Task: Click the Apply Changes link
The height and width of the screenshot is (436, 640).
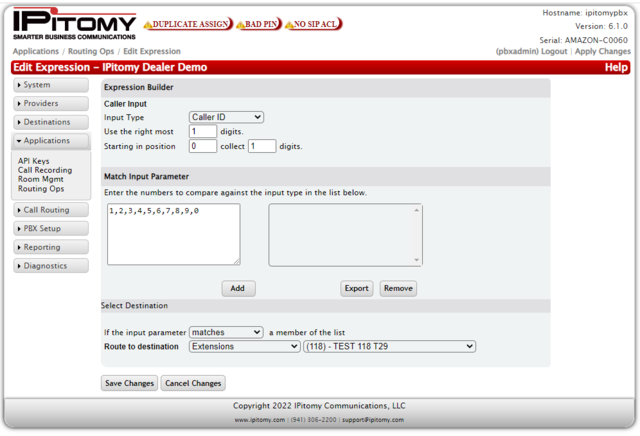Action: (x=602, y=51)
